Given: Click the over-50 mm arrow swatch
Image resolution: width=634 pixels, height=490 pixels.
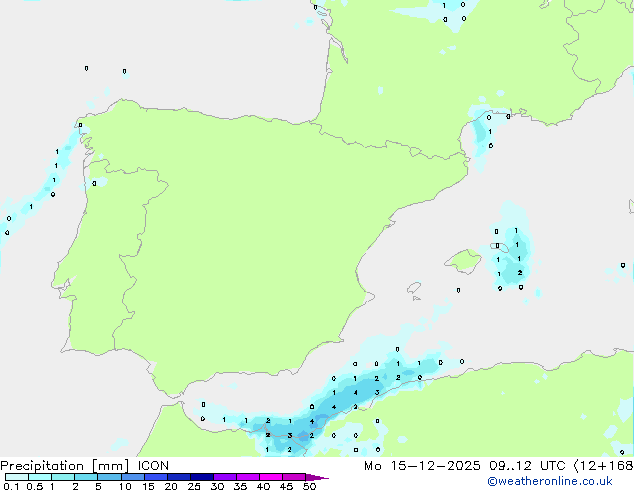Looking at the screenshot, I should [x=317, y=477].
